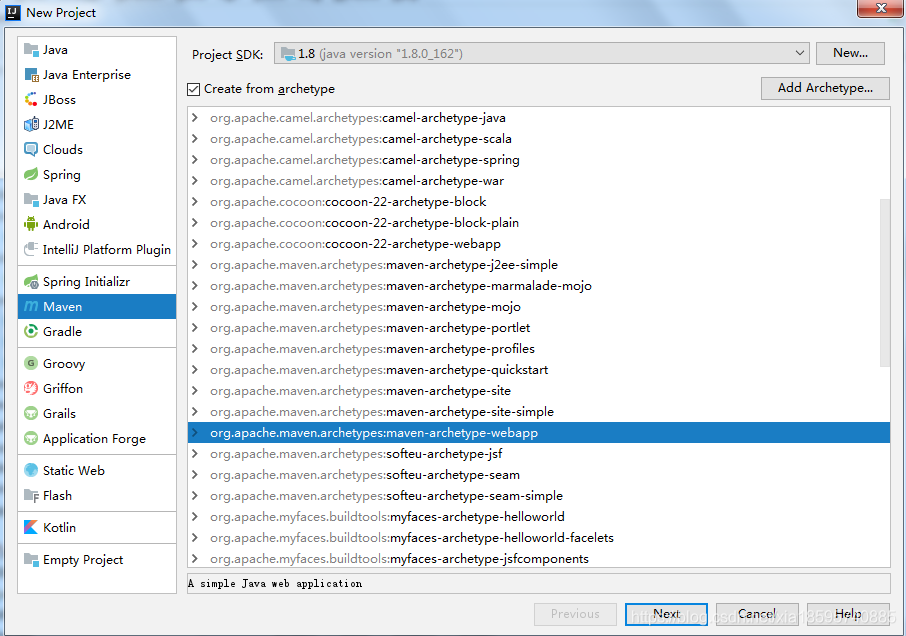
Task: Expand the maven-archetype-j2ee-simple node
Action: pyautogui.click(x=195, y=265)
